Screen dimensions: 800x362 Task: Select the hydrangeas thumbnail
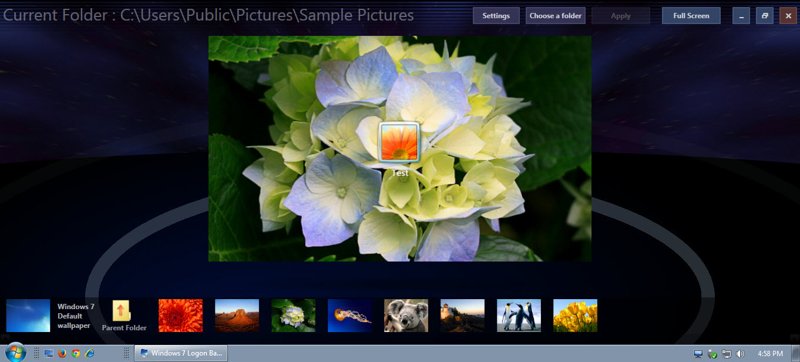[x=293, y=316]
